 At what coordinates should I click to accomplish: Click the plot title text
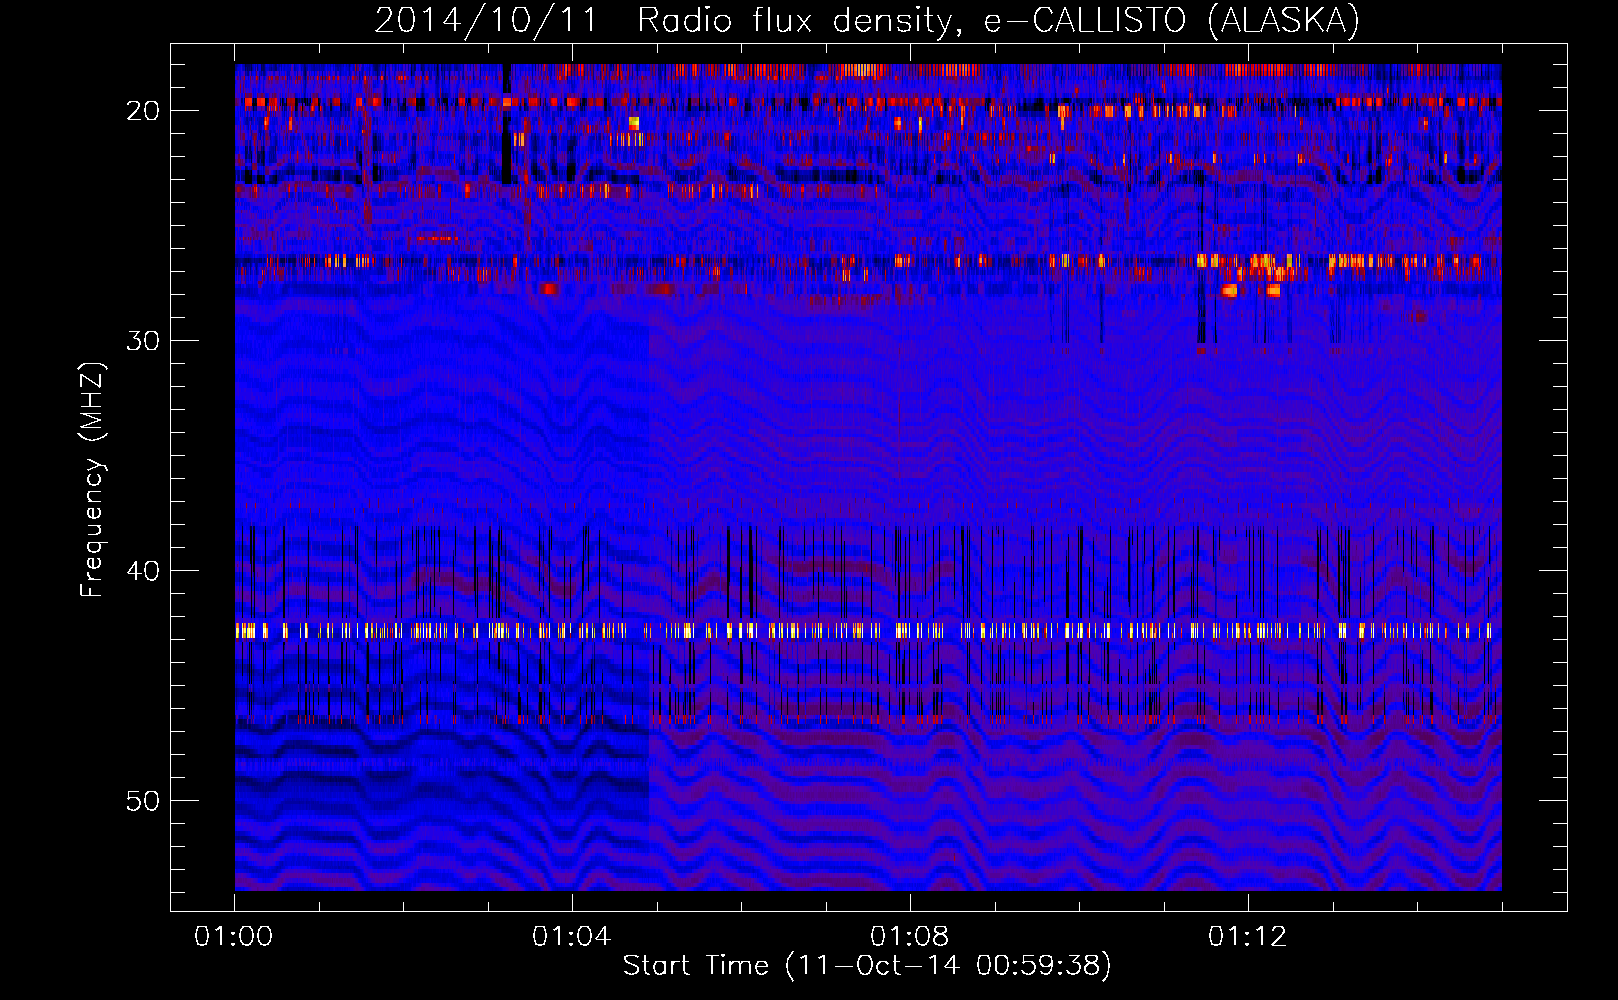pos(867,20)
